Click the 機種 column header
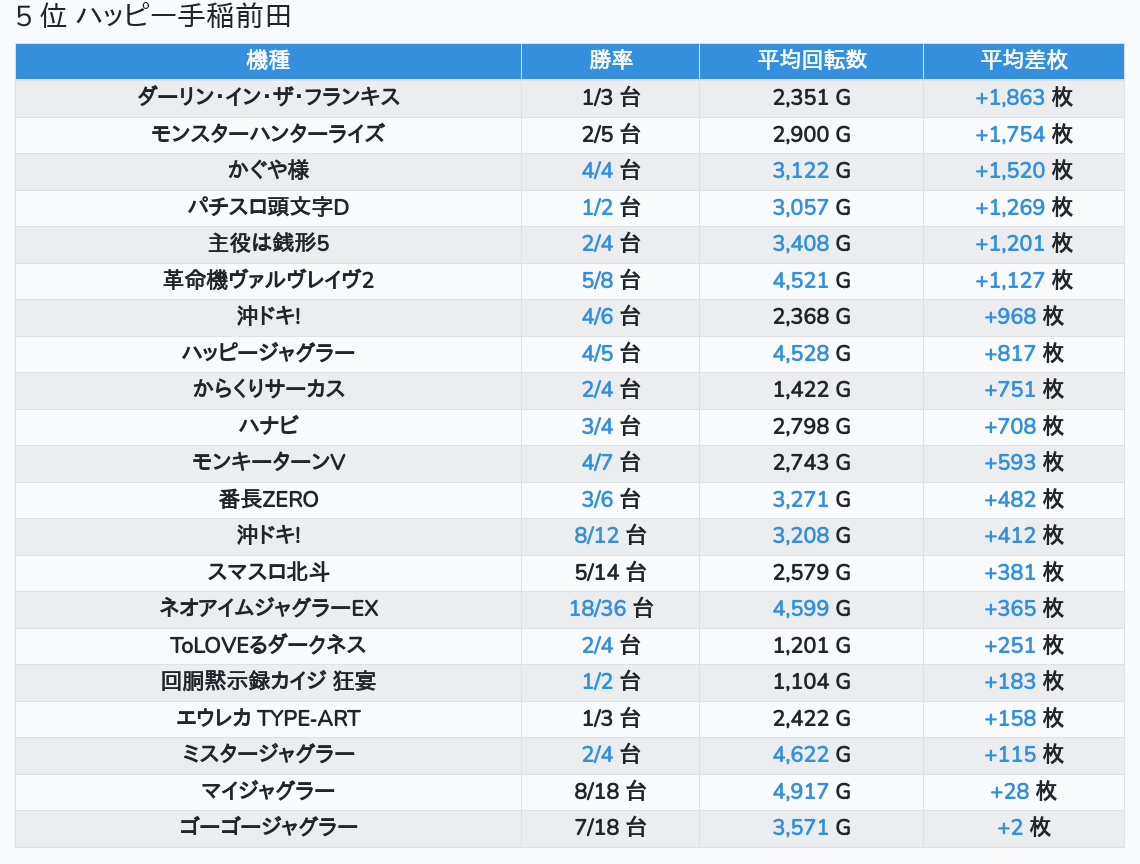Screen dimensions: 1140x864 point(268,60)
